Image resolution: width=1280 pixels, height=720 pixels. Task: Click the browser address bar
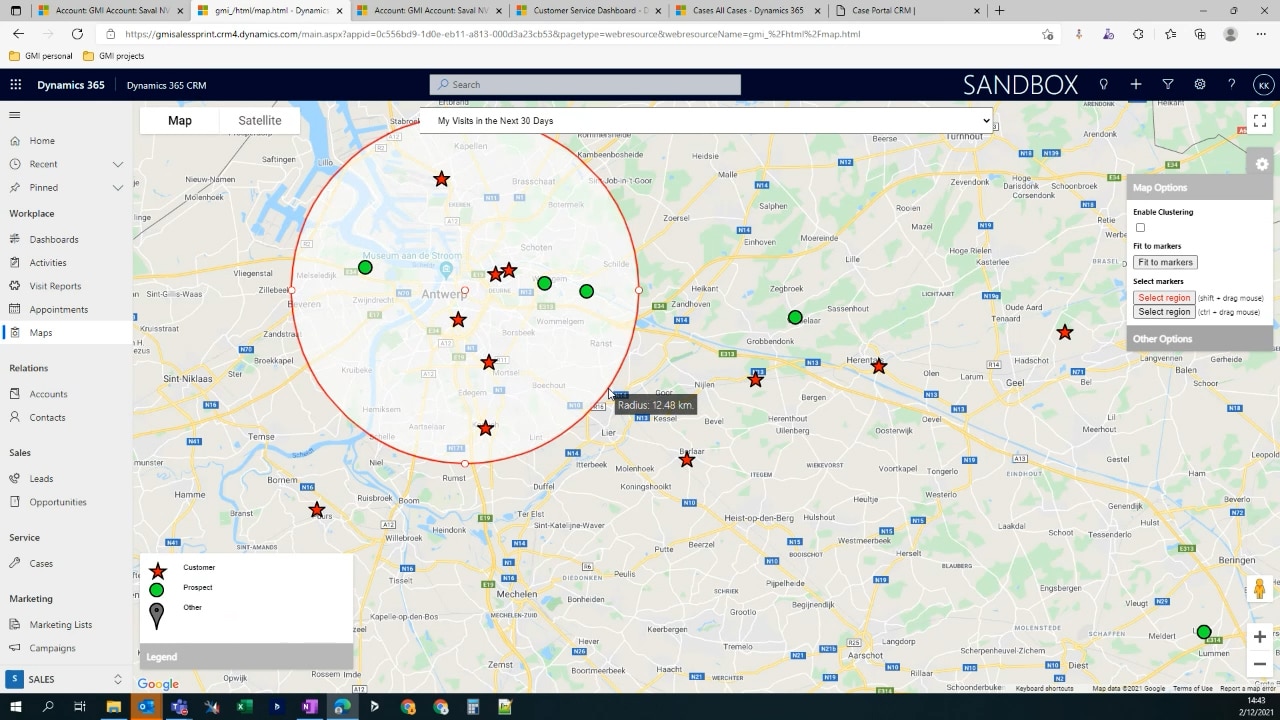click(570, 34)
